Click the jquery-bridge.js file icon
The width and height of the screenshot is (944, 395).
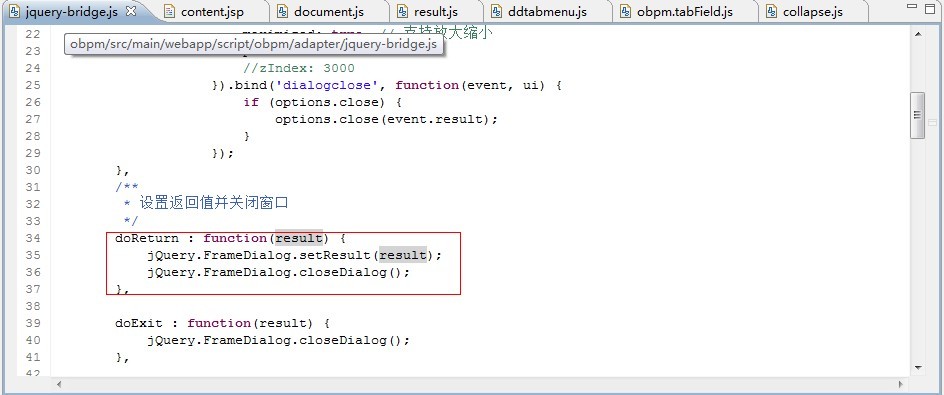click(x=15, y=11)
